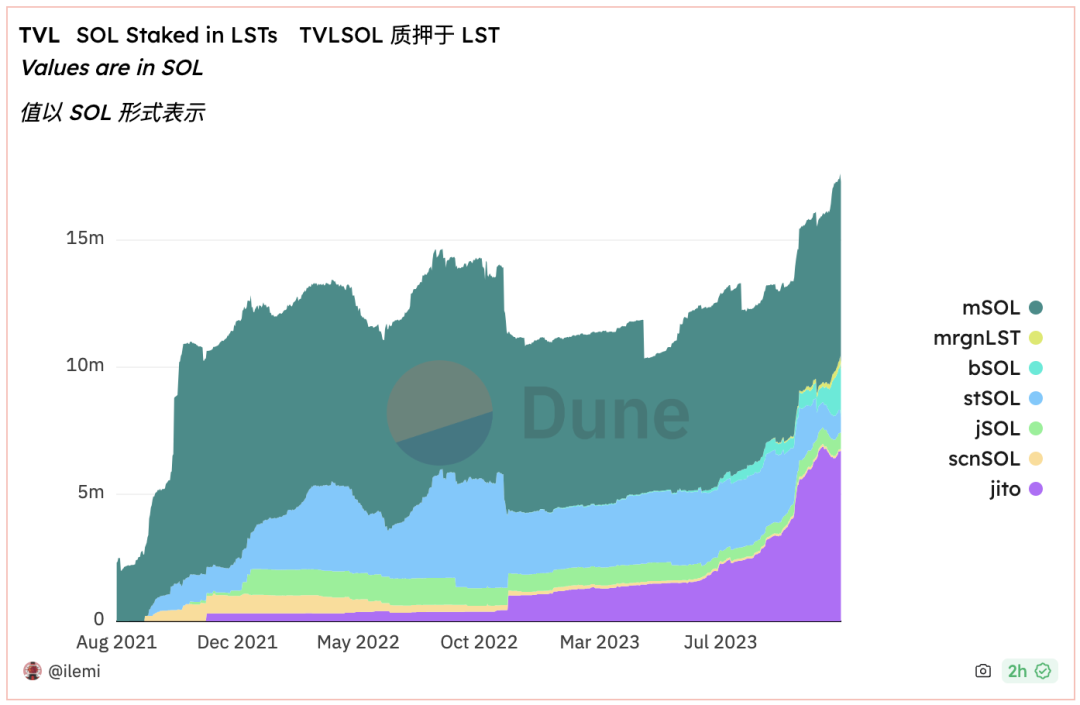Click the 2h refresh time badge
Image resolution: width=1080 pixels, height=705 pixels.
coord(1017,671)
